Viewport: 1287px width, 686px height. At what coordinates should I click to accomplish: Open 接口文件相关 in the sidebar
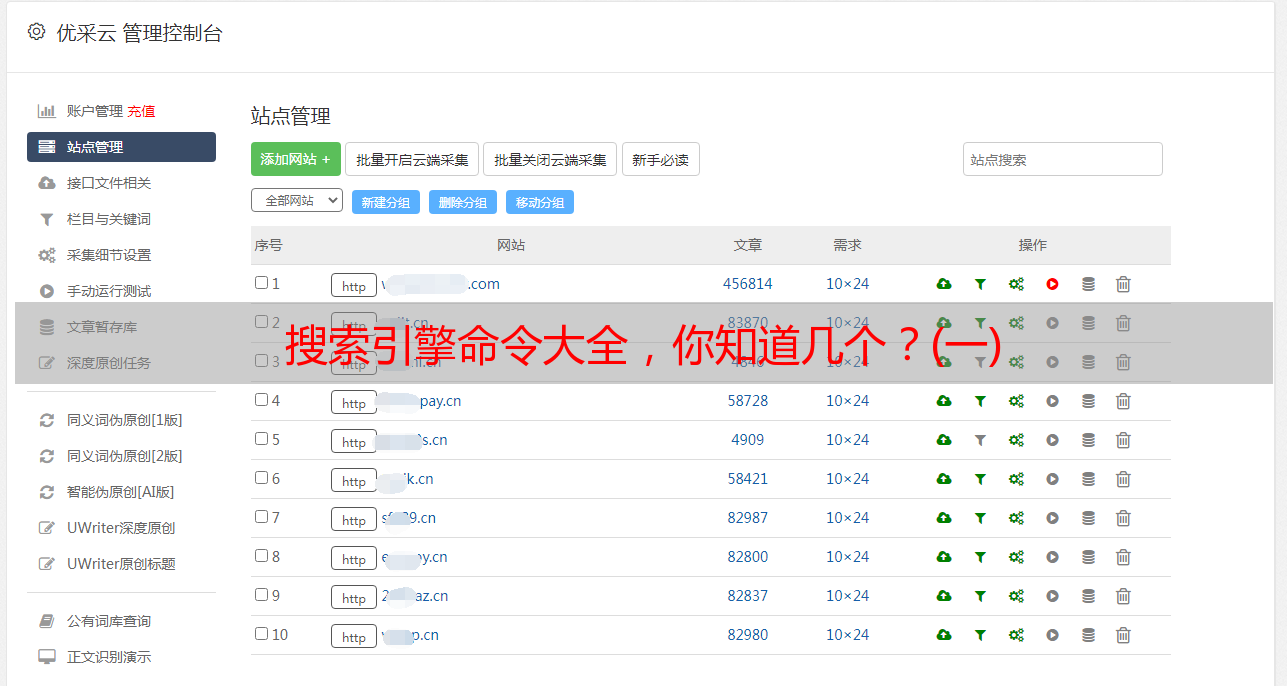tap(109, 183)
